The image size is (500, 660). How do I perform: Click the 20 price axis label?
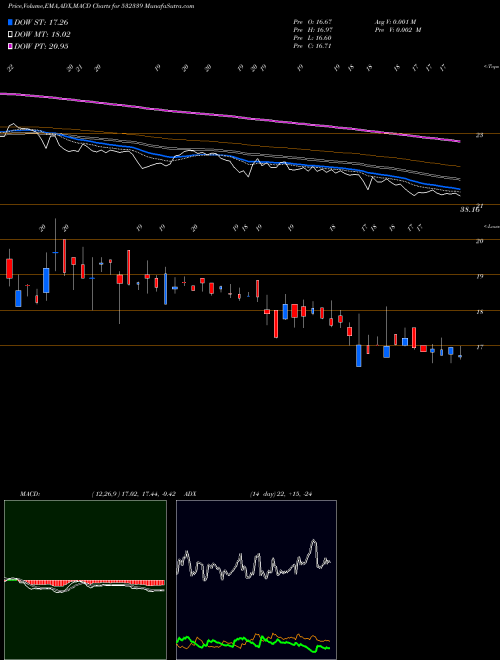[x=479, y=241]
